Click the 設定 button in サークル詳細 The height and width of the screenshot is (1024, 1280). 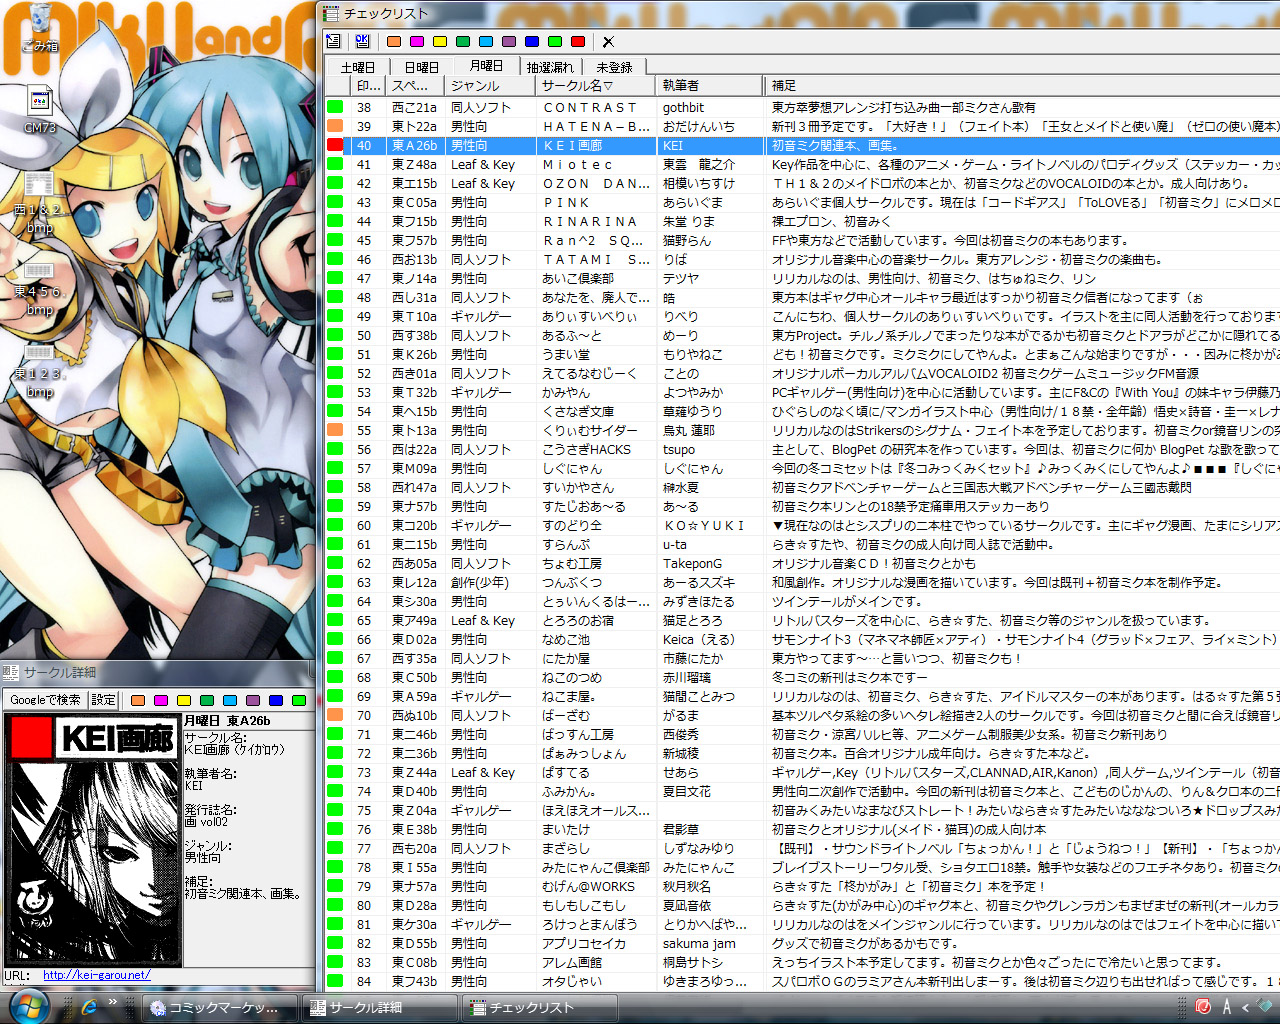[103, 700]
